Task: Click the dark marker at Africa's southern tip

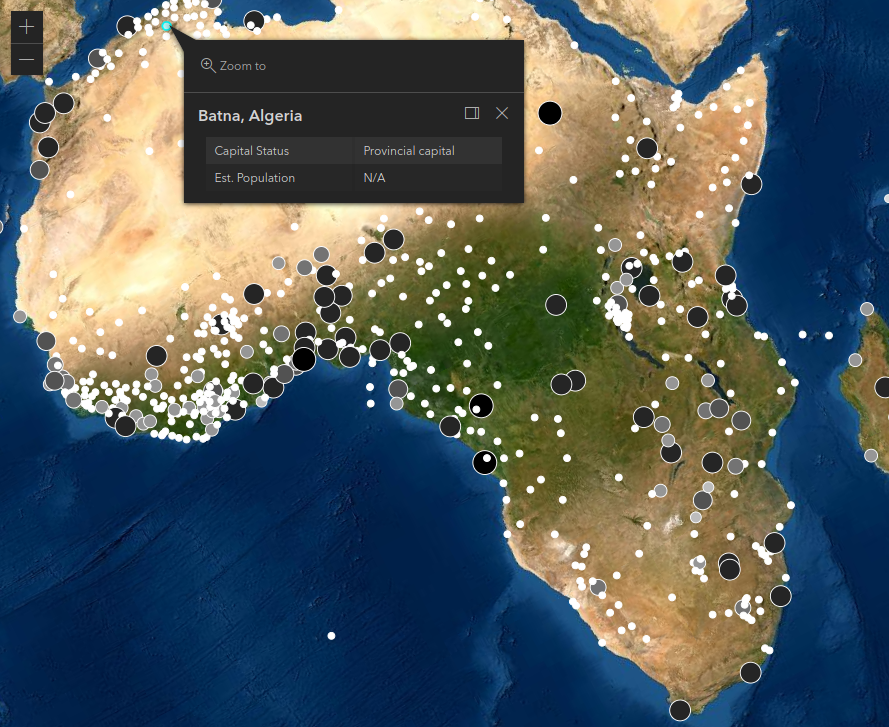Action: point(680,710)
